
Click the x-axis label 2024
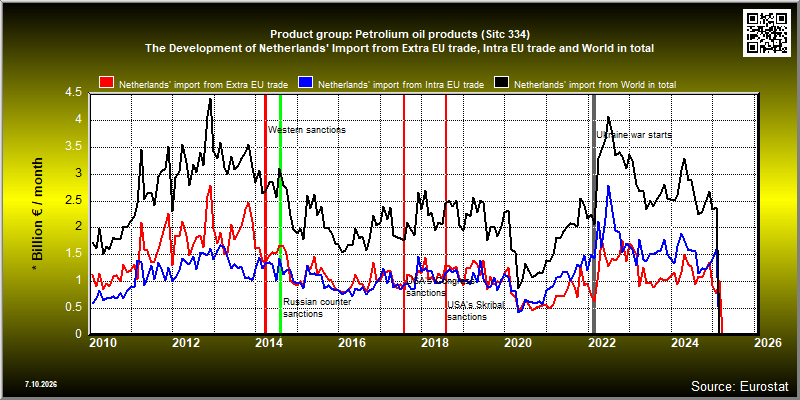[x=685, y=343]
